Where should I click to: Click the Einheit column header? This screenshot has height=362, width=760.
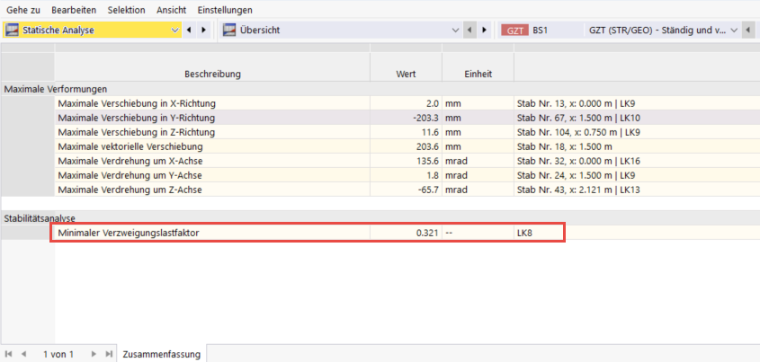tap(478, 74)
